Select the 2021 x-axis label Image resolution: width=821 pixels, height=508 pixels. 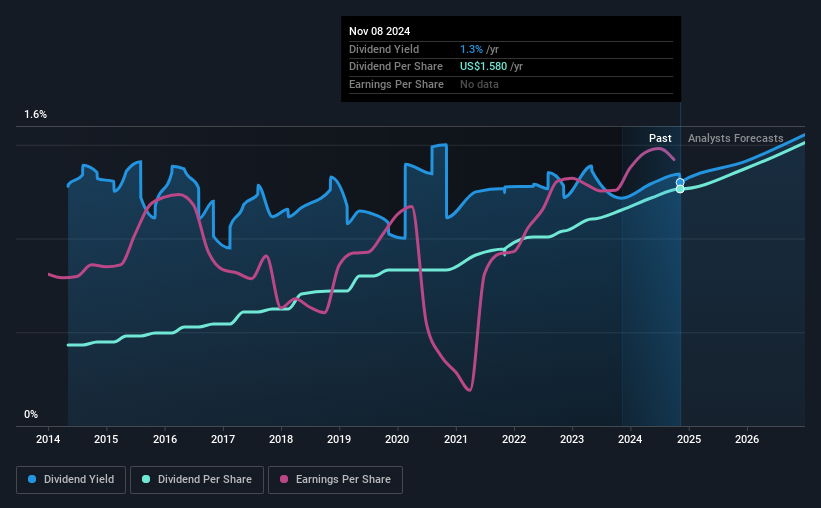456,439
